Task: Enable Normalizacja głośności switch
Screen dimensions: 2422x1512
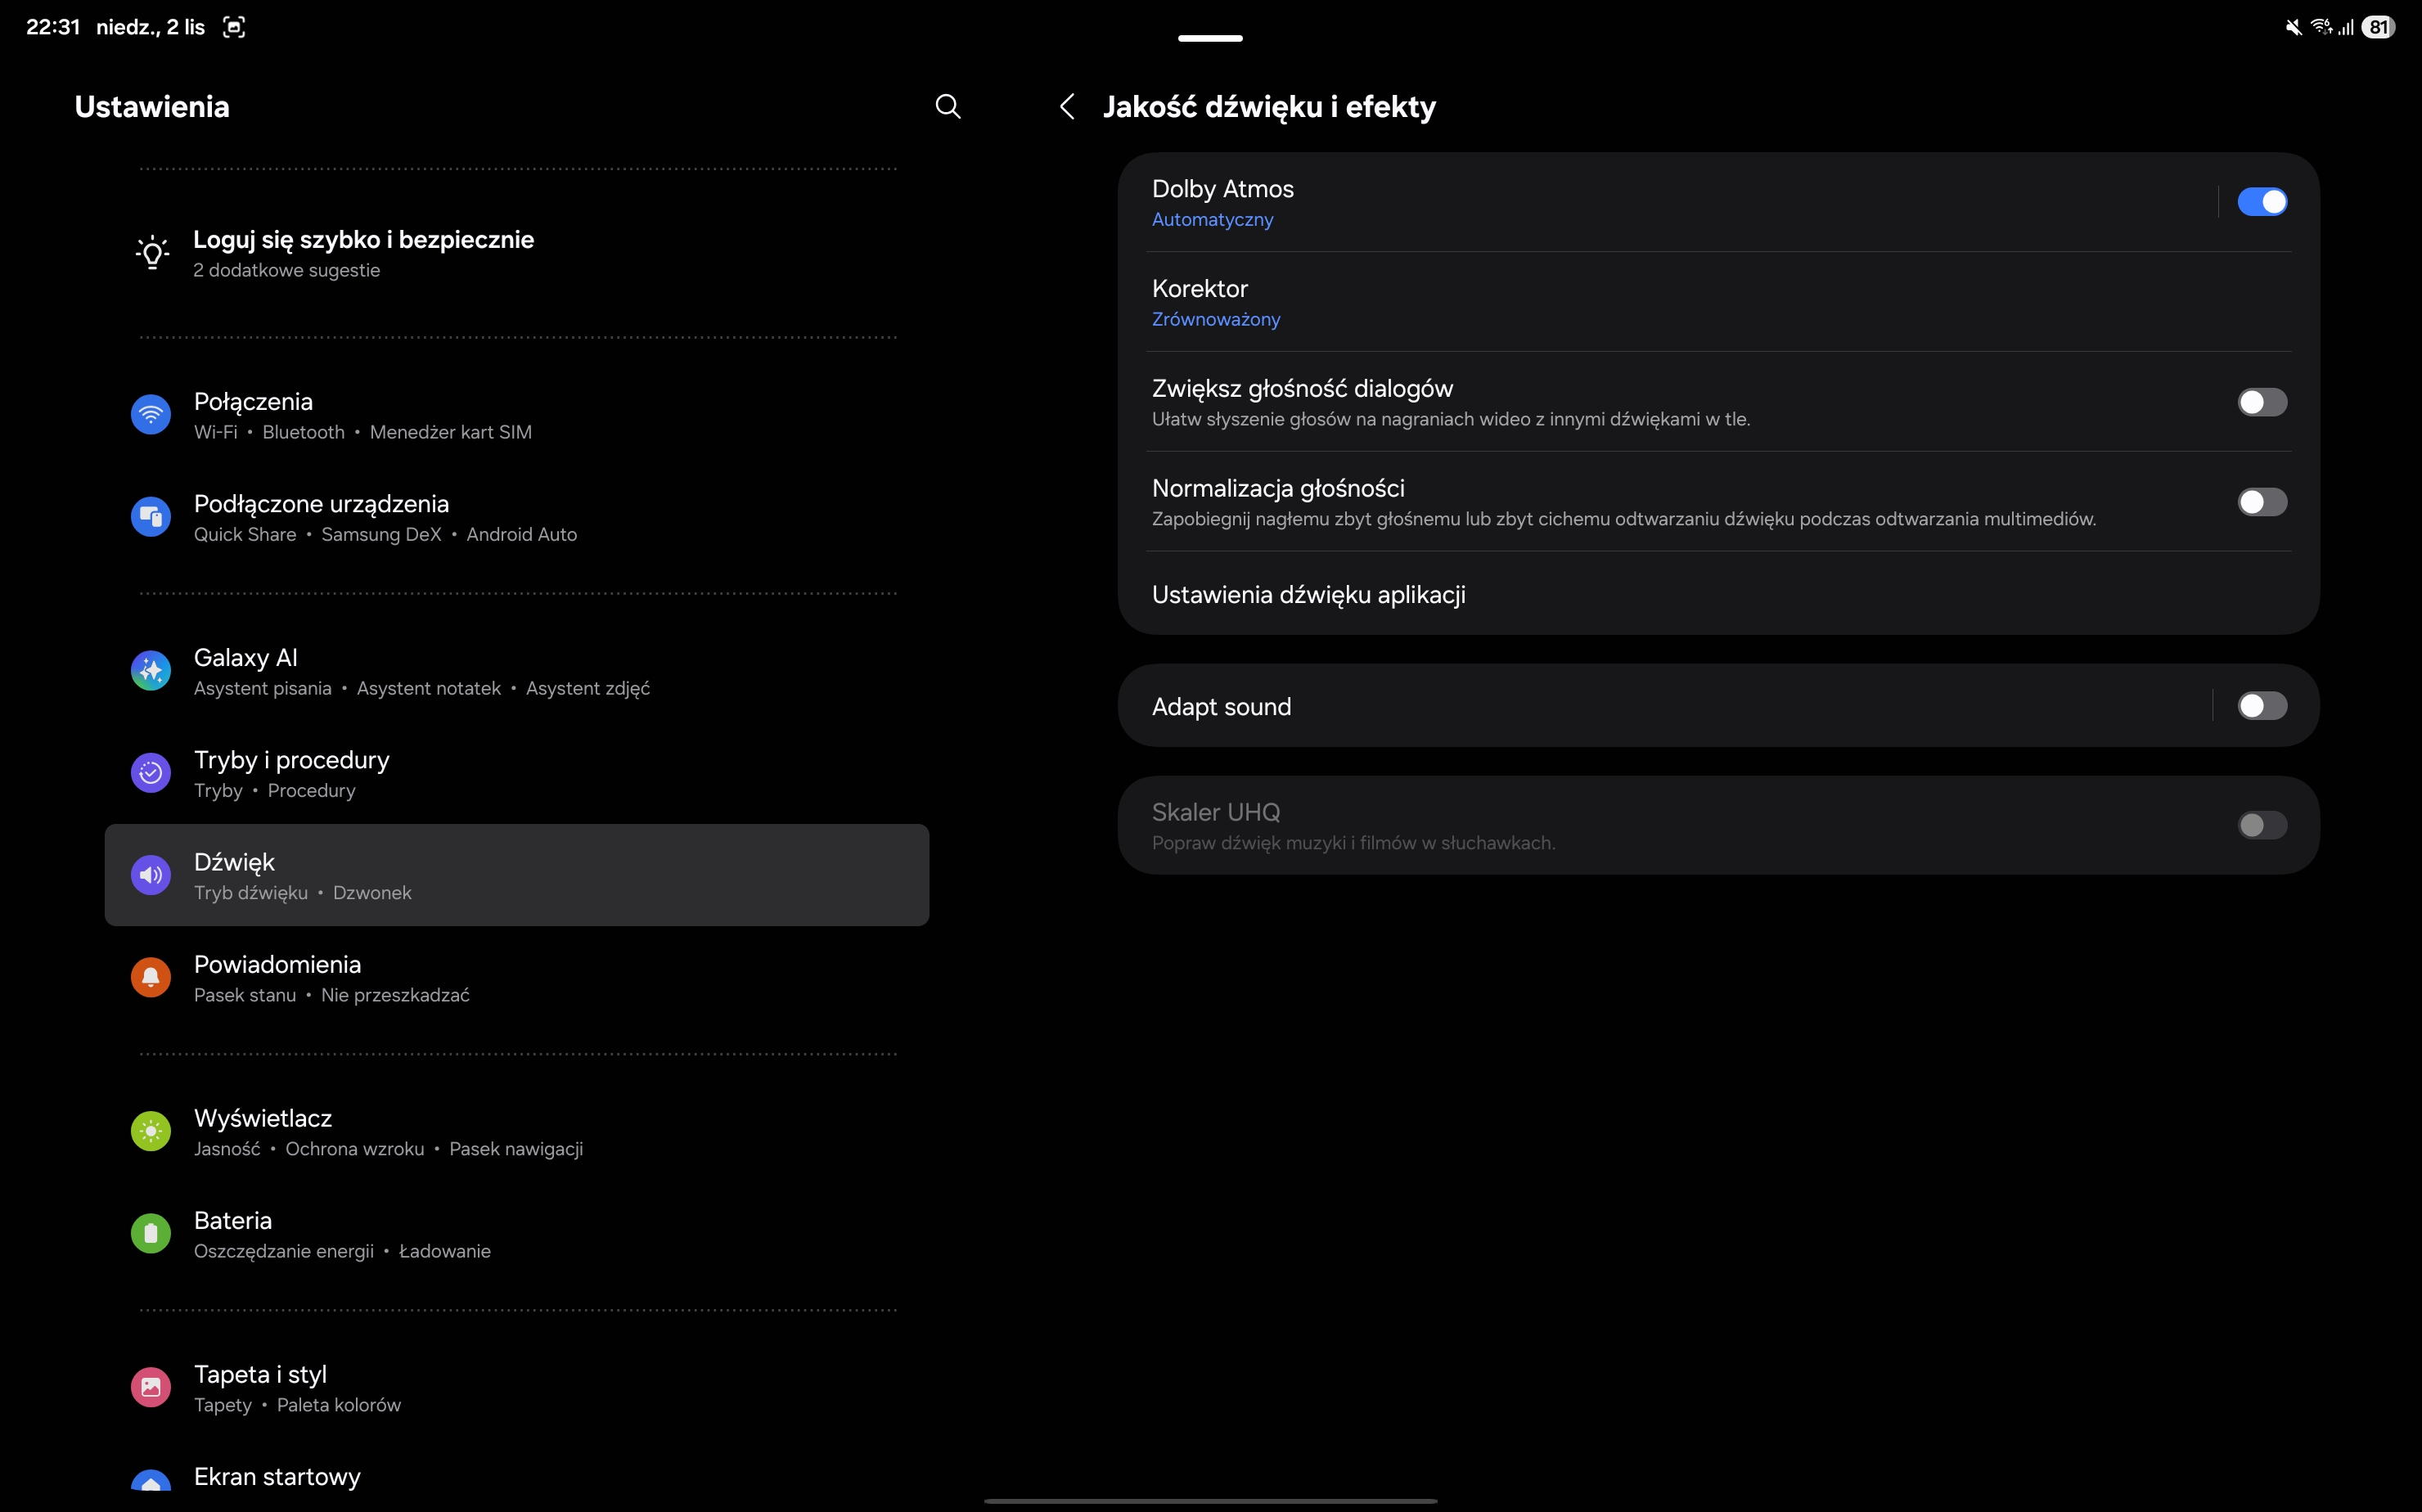Action: point(2261,502)
